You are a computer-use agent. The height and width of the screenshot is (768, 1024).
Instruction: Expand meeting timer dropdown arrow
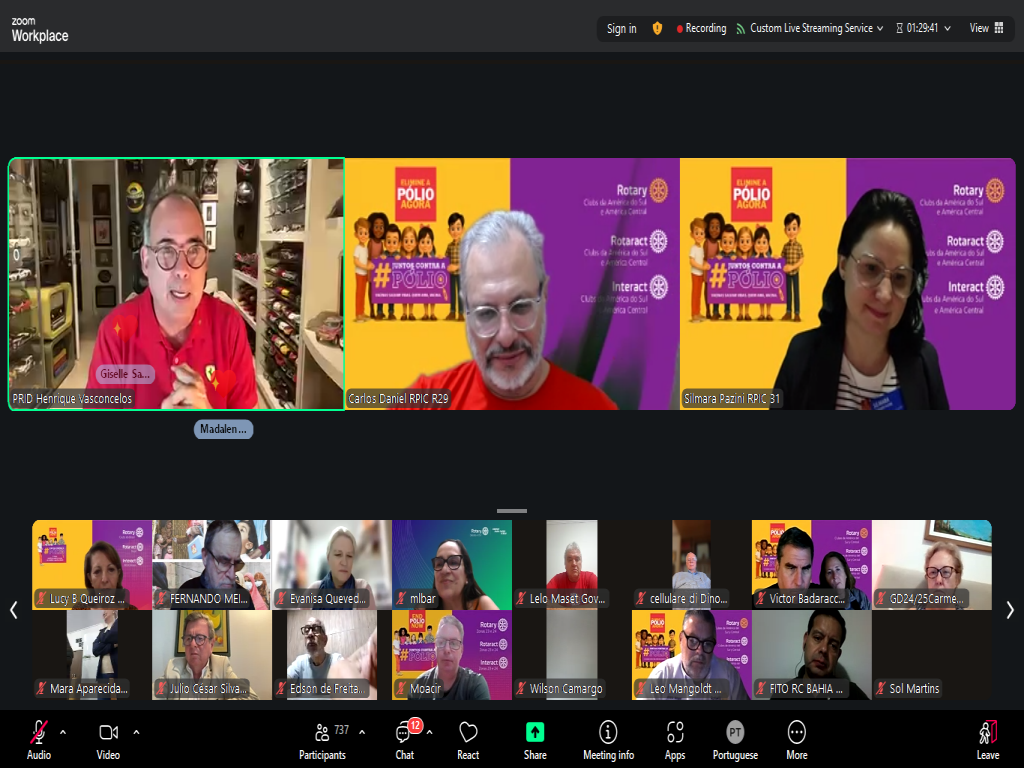tap(947, 29)
